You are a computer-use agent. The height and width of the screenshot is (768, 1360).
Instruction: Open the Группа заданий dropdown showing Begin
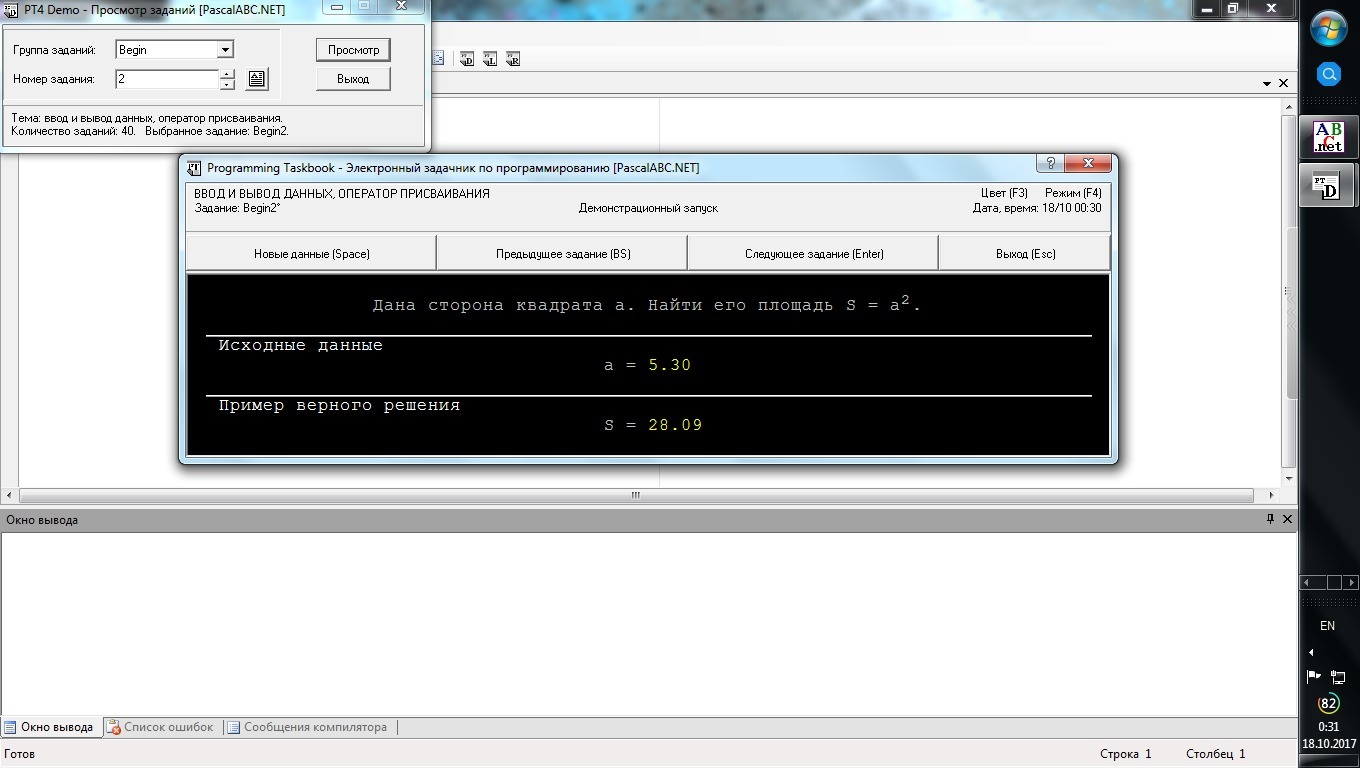[225, 50]
